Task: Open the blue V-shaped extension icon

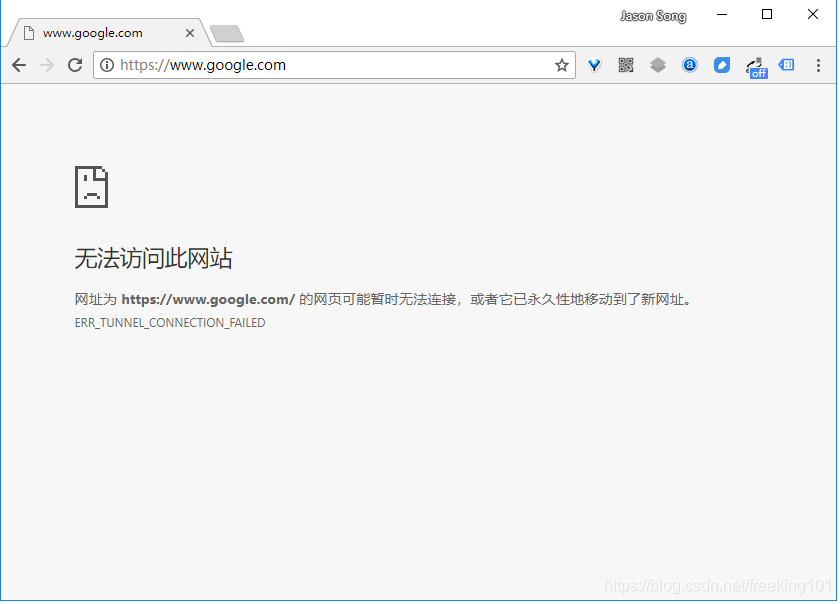Action: pyautogui.click(x=594, y=65)
